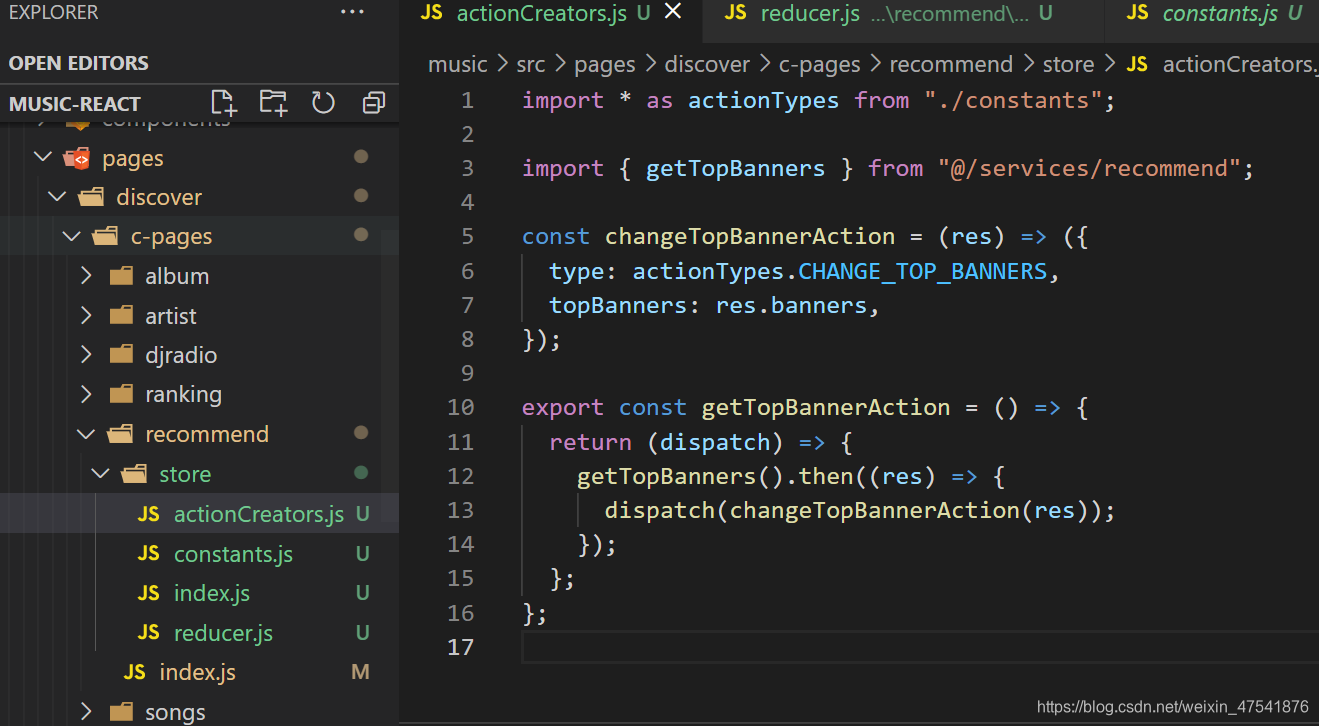Refresh the explorer with the refresh icon
Image resolution: width=1319 pixels, height=726 pixels.
tap(323, 102)
